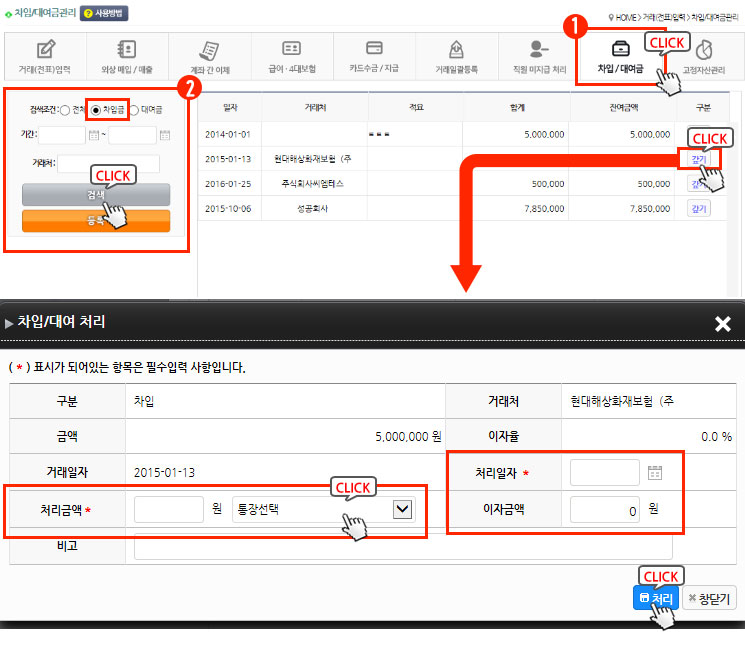
Task: Open calendar icon next to 처리일자
Action: (x=655, y=473)
